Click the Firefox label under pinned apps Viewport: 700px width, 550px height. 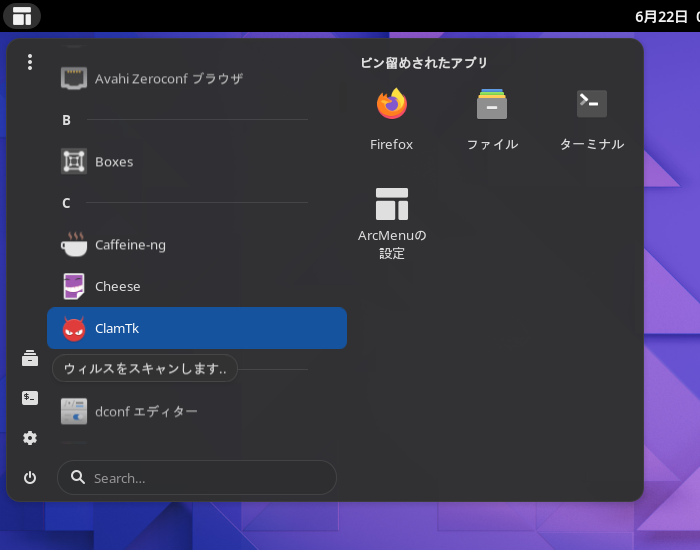(x=392, y=145)
